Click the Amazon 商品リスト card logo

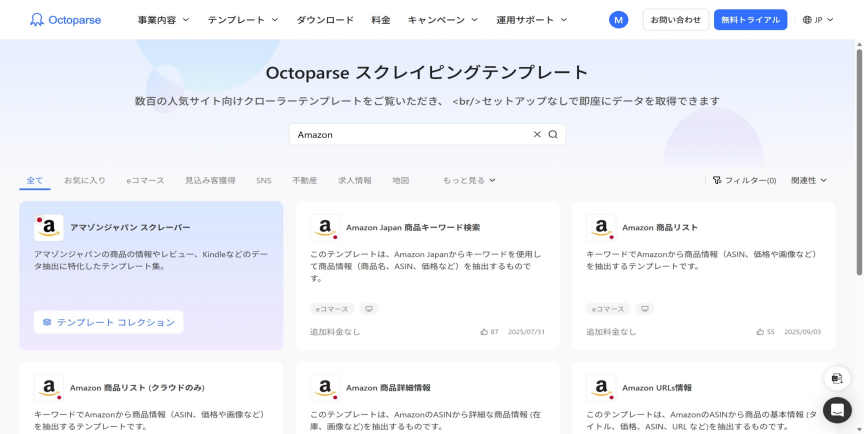[x=600, y=227]
